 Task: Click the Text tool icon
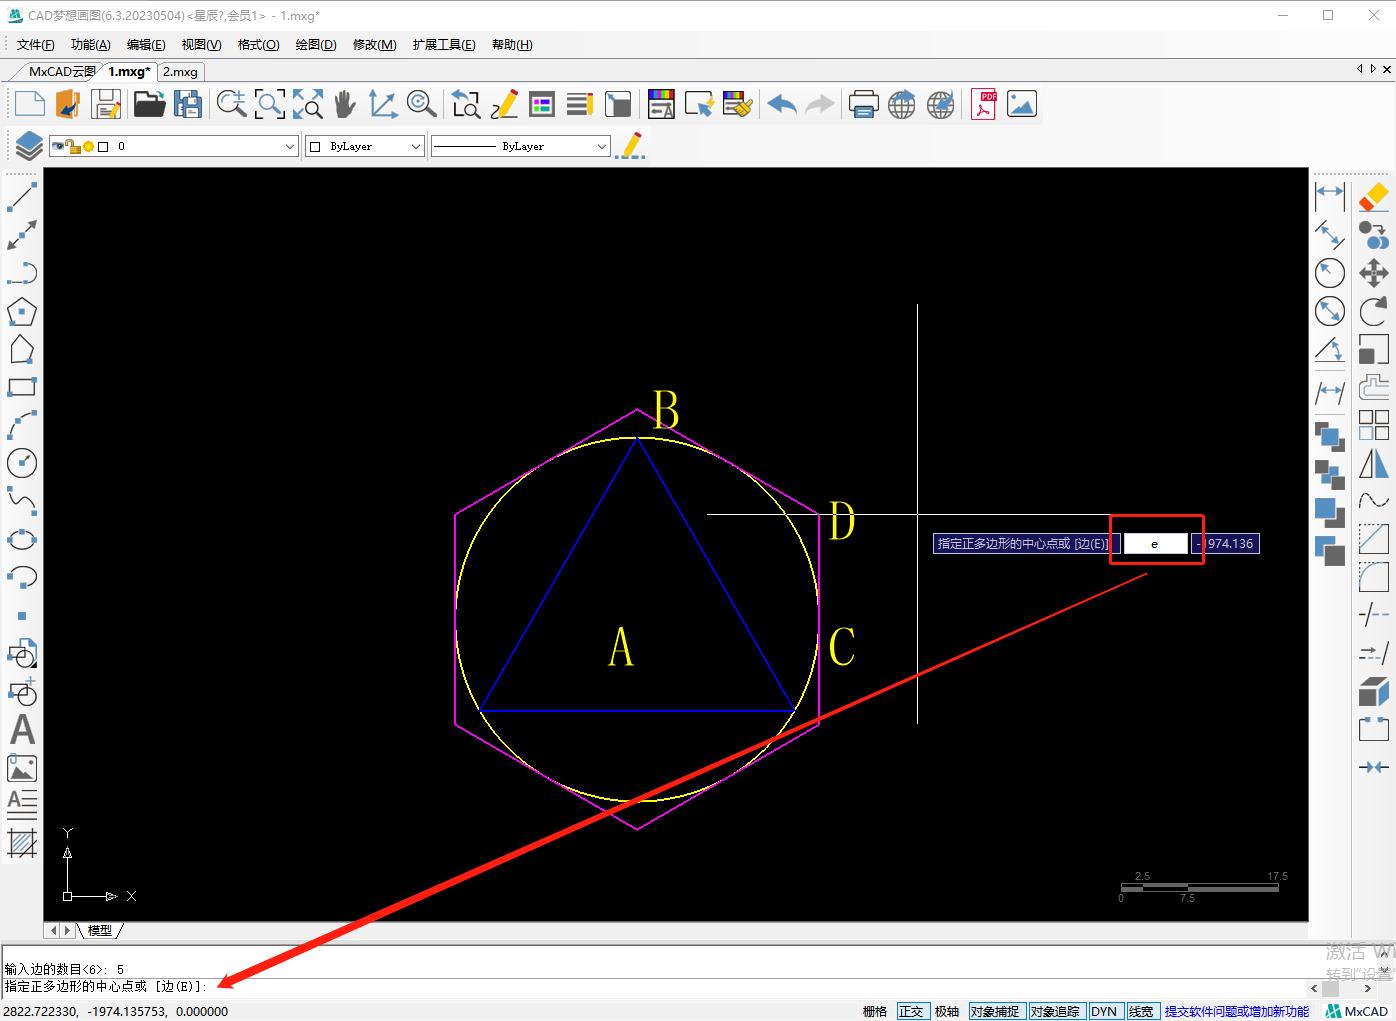pyautogui.click(x=22, y=730)
